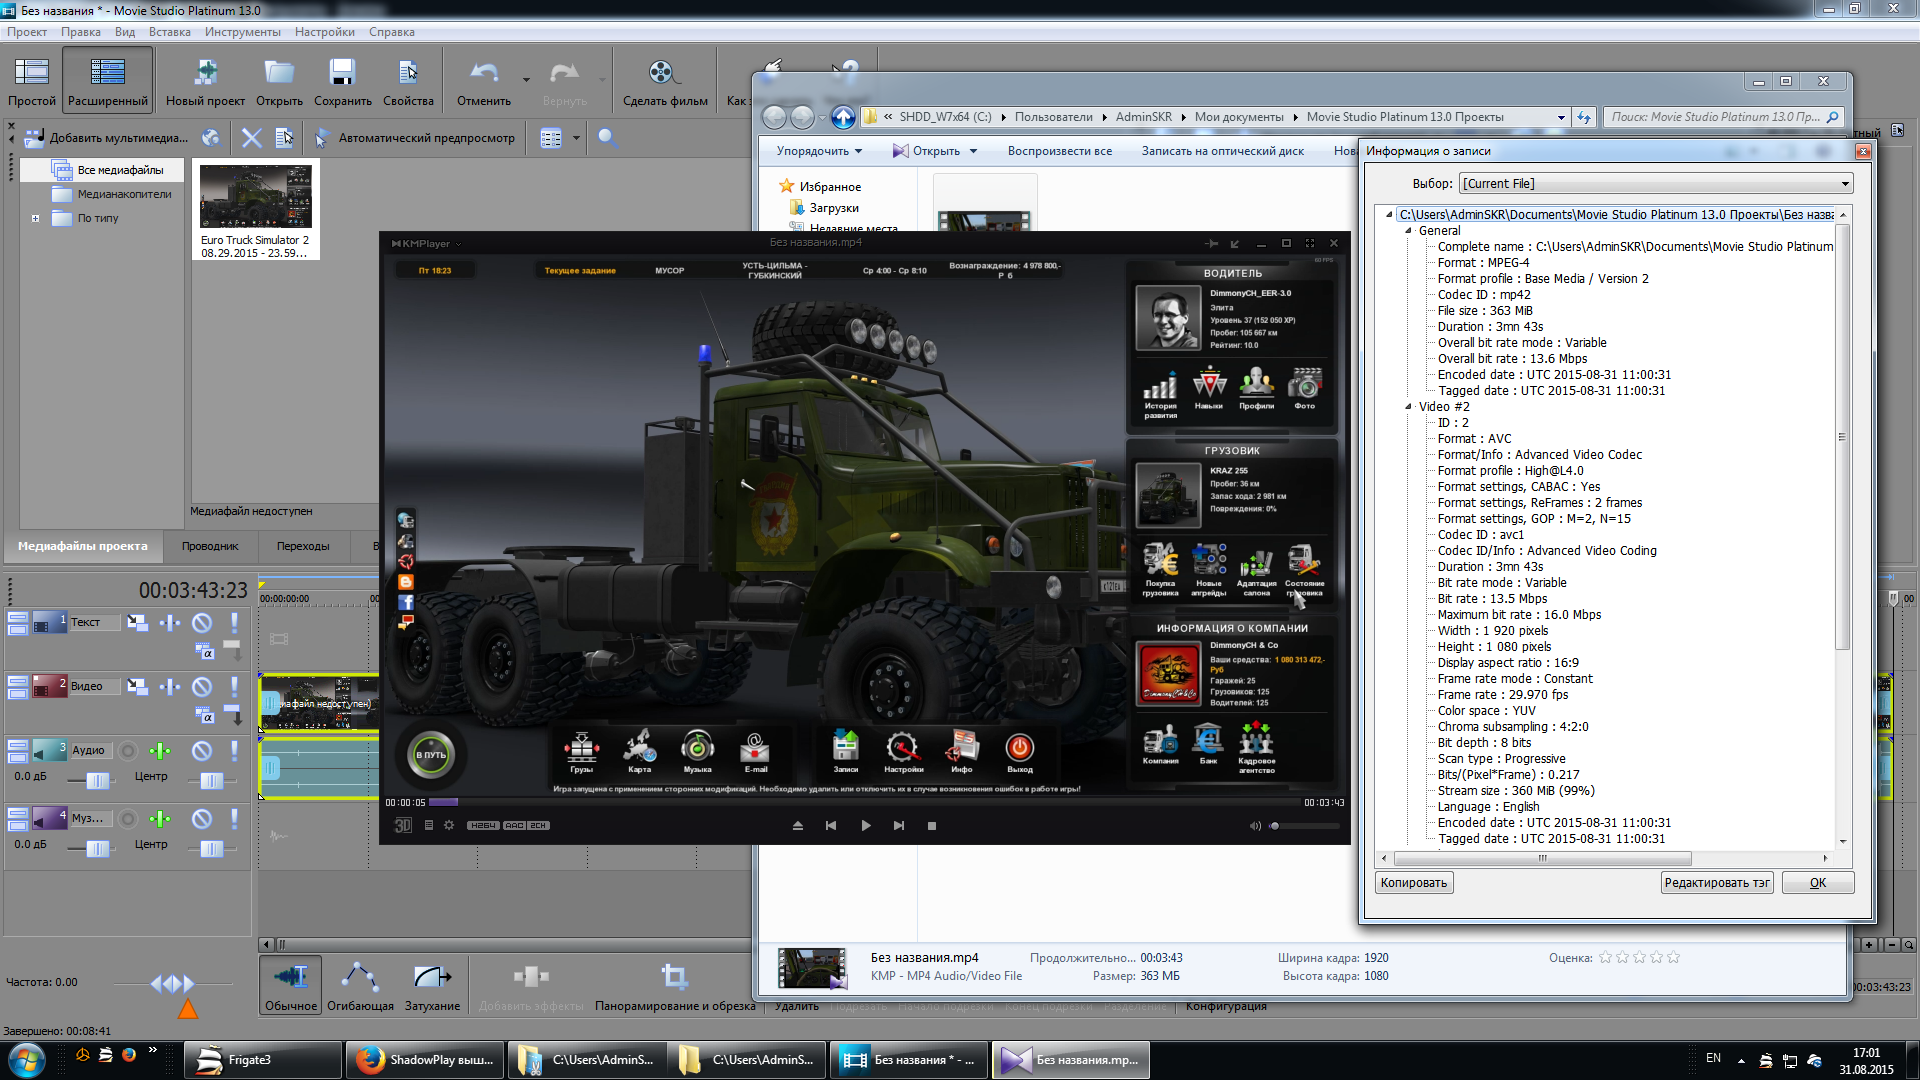The image size is (1920, 1080).
Task: Open the Инструменты menu
Action: (x=243, y=32)
